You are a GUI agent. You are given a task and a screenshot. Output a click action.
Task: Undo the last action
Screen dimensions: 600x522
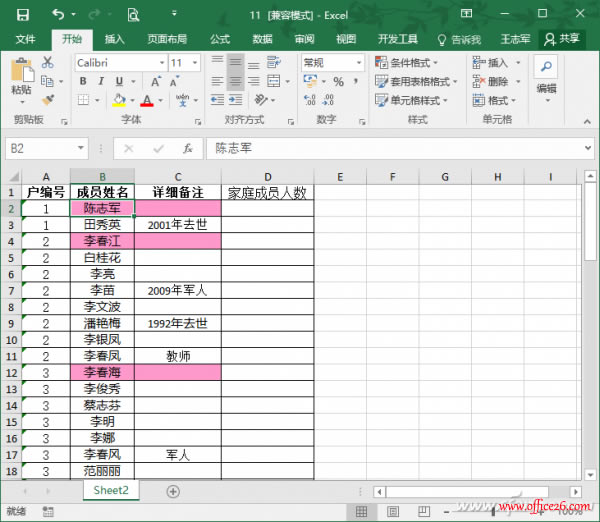59,15
